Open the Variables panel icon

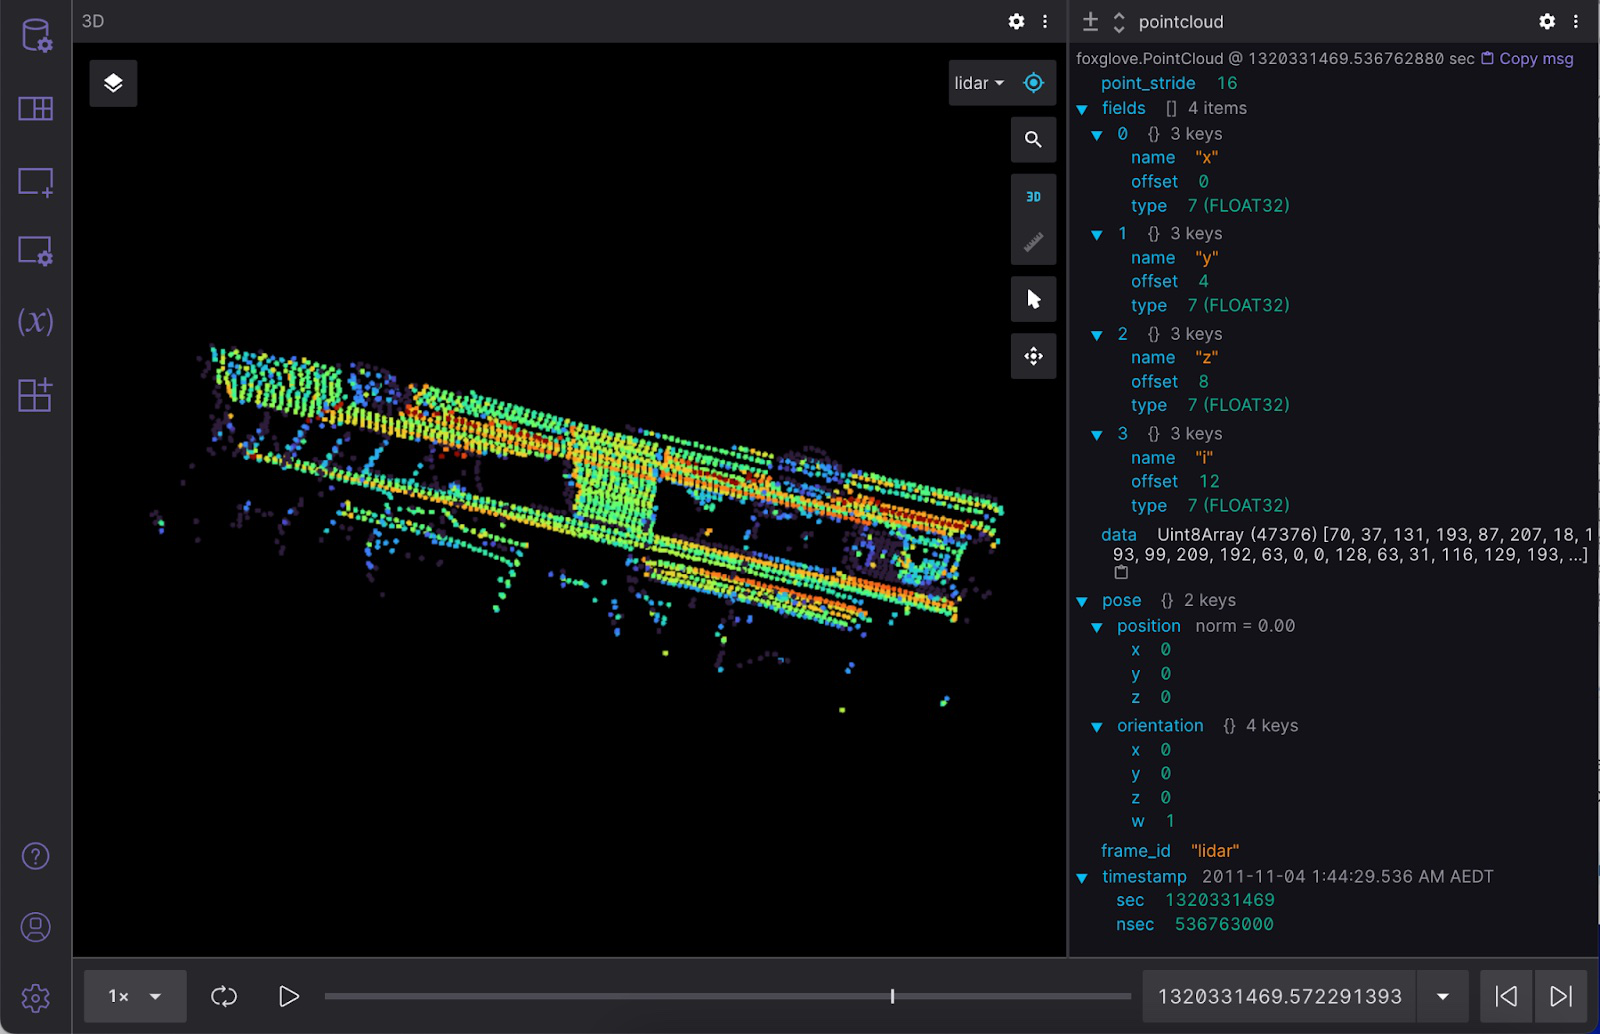tap(35, 322)
